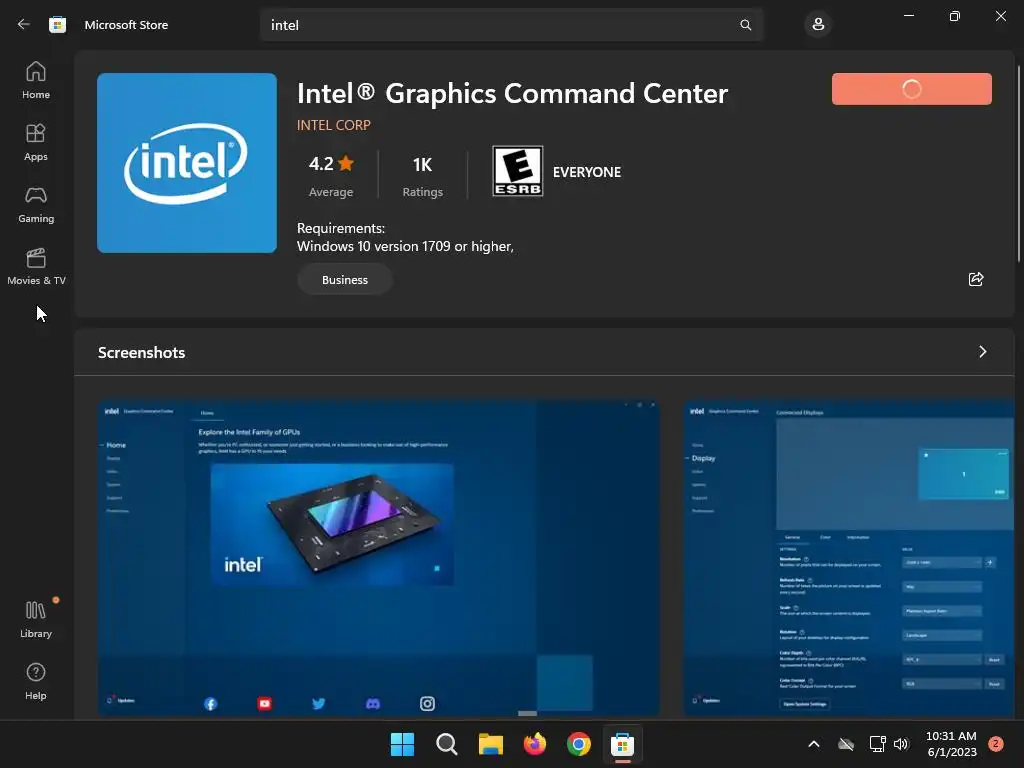Click the Microsoft Store taskbar icon
The width and height of the screenshot is (1024, 768).
pos(622,744)
